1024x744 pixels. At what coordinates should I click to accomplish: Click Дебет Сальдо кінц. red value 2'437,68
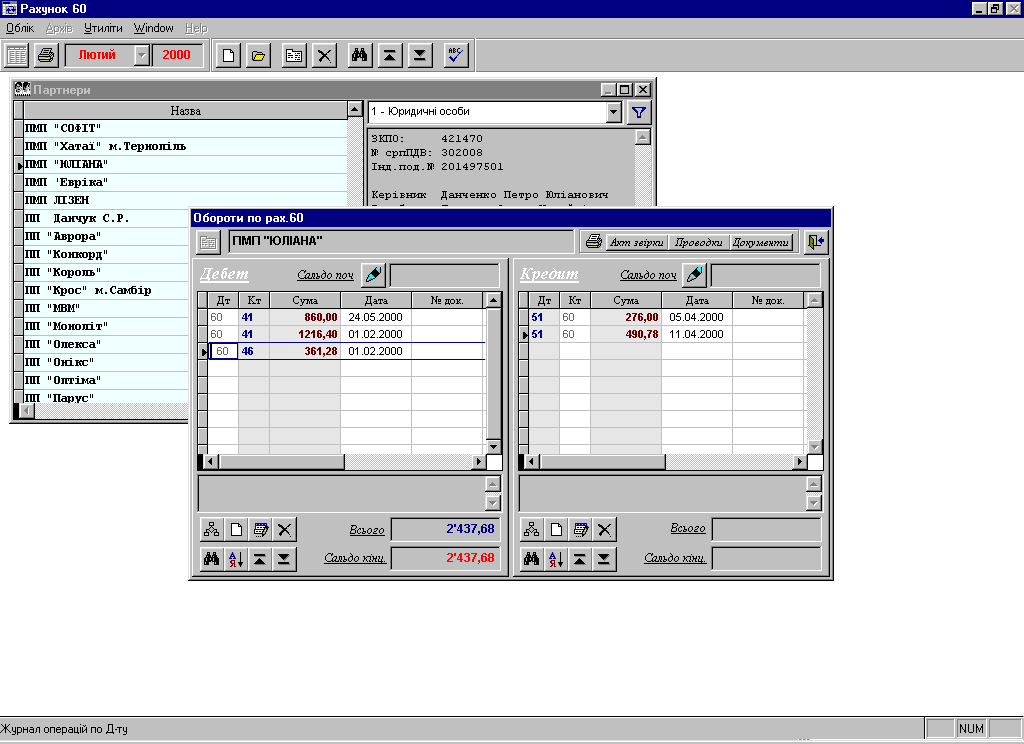click(445, 558)
